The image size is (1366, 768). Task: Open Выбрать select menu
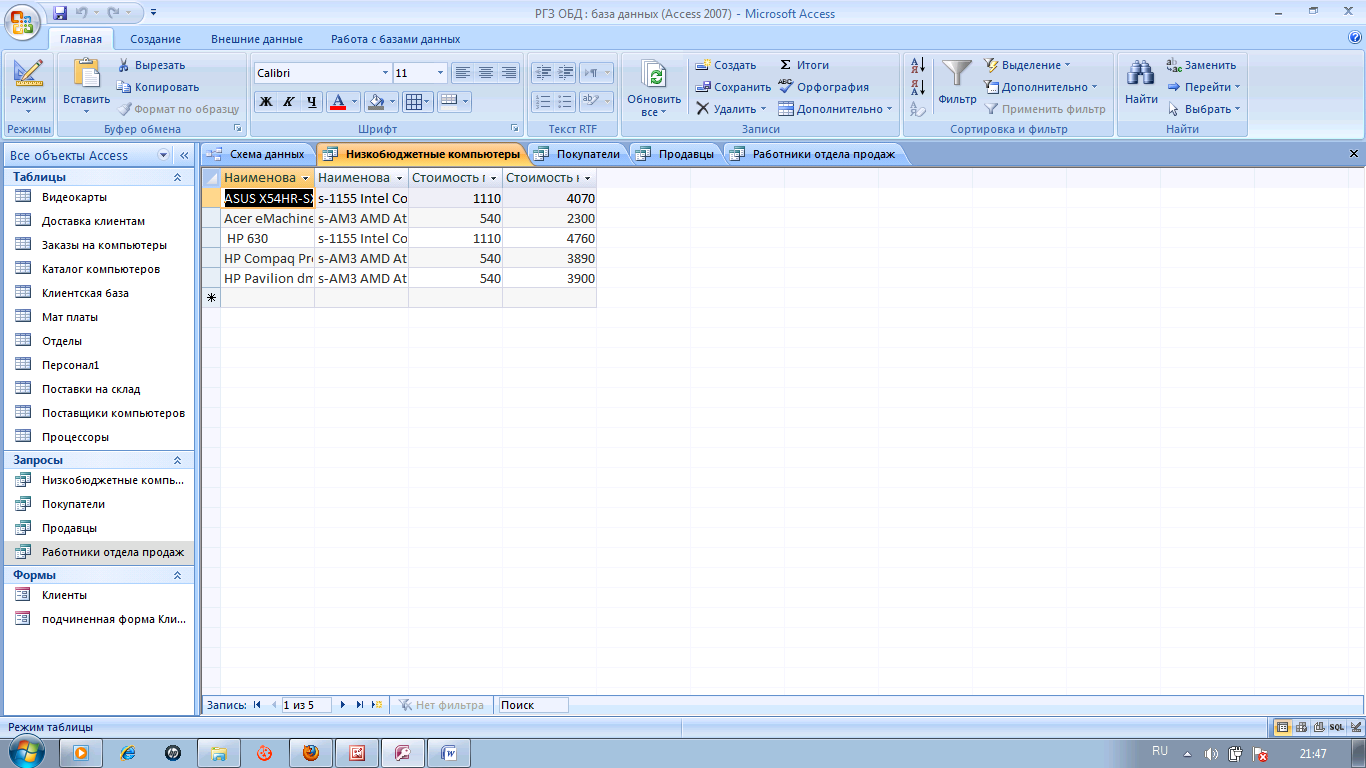point(1203,109)
